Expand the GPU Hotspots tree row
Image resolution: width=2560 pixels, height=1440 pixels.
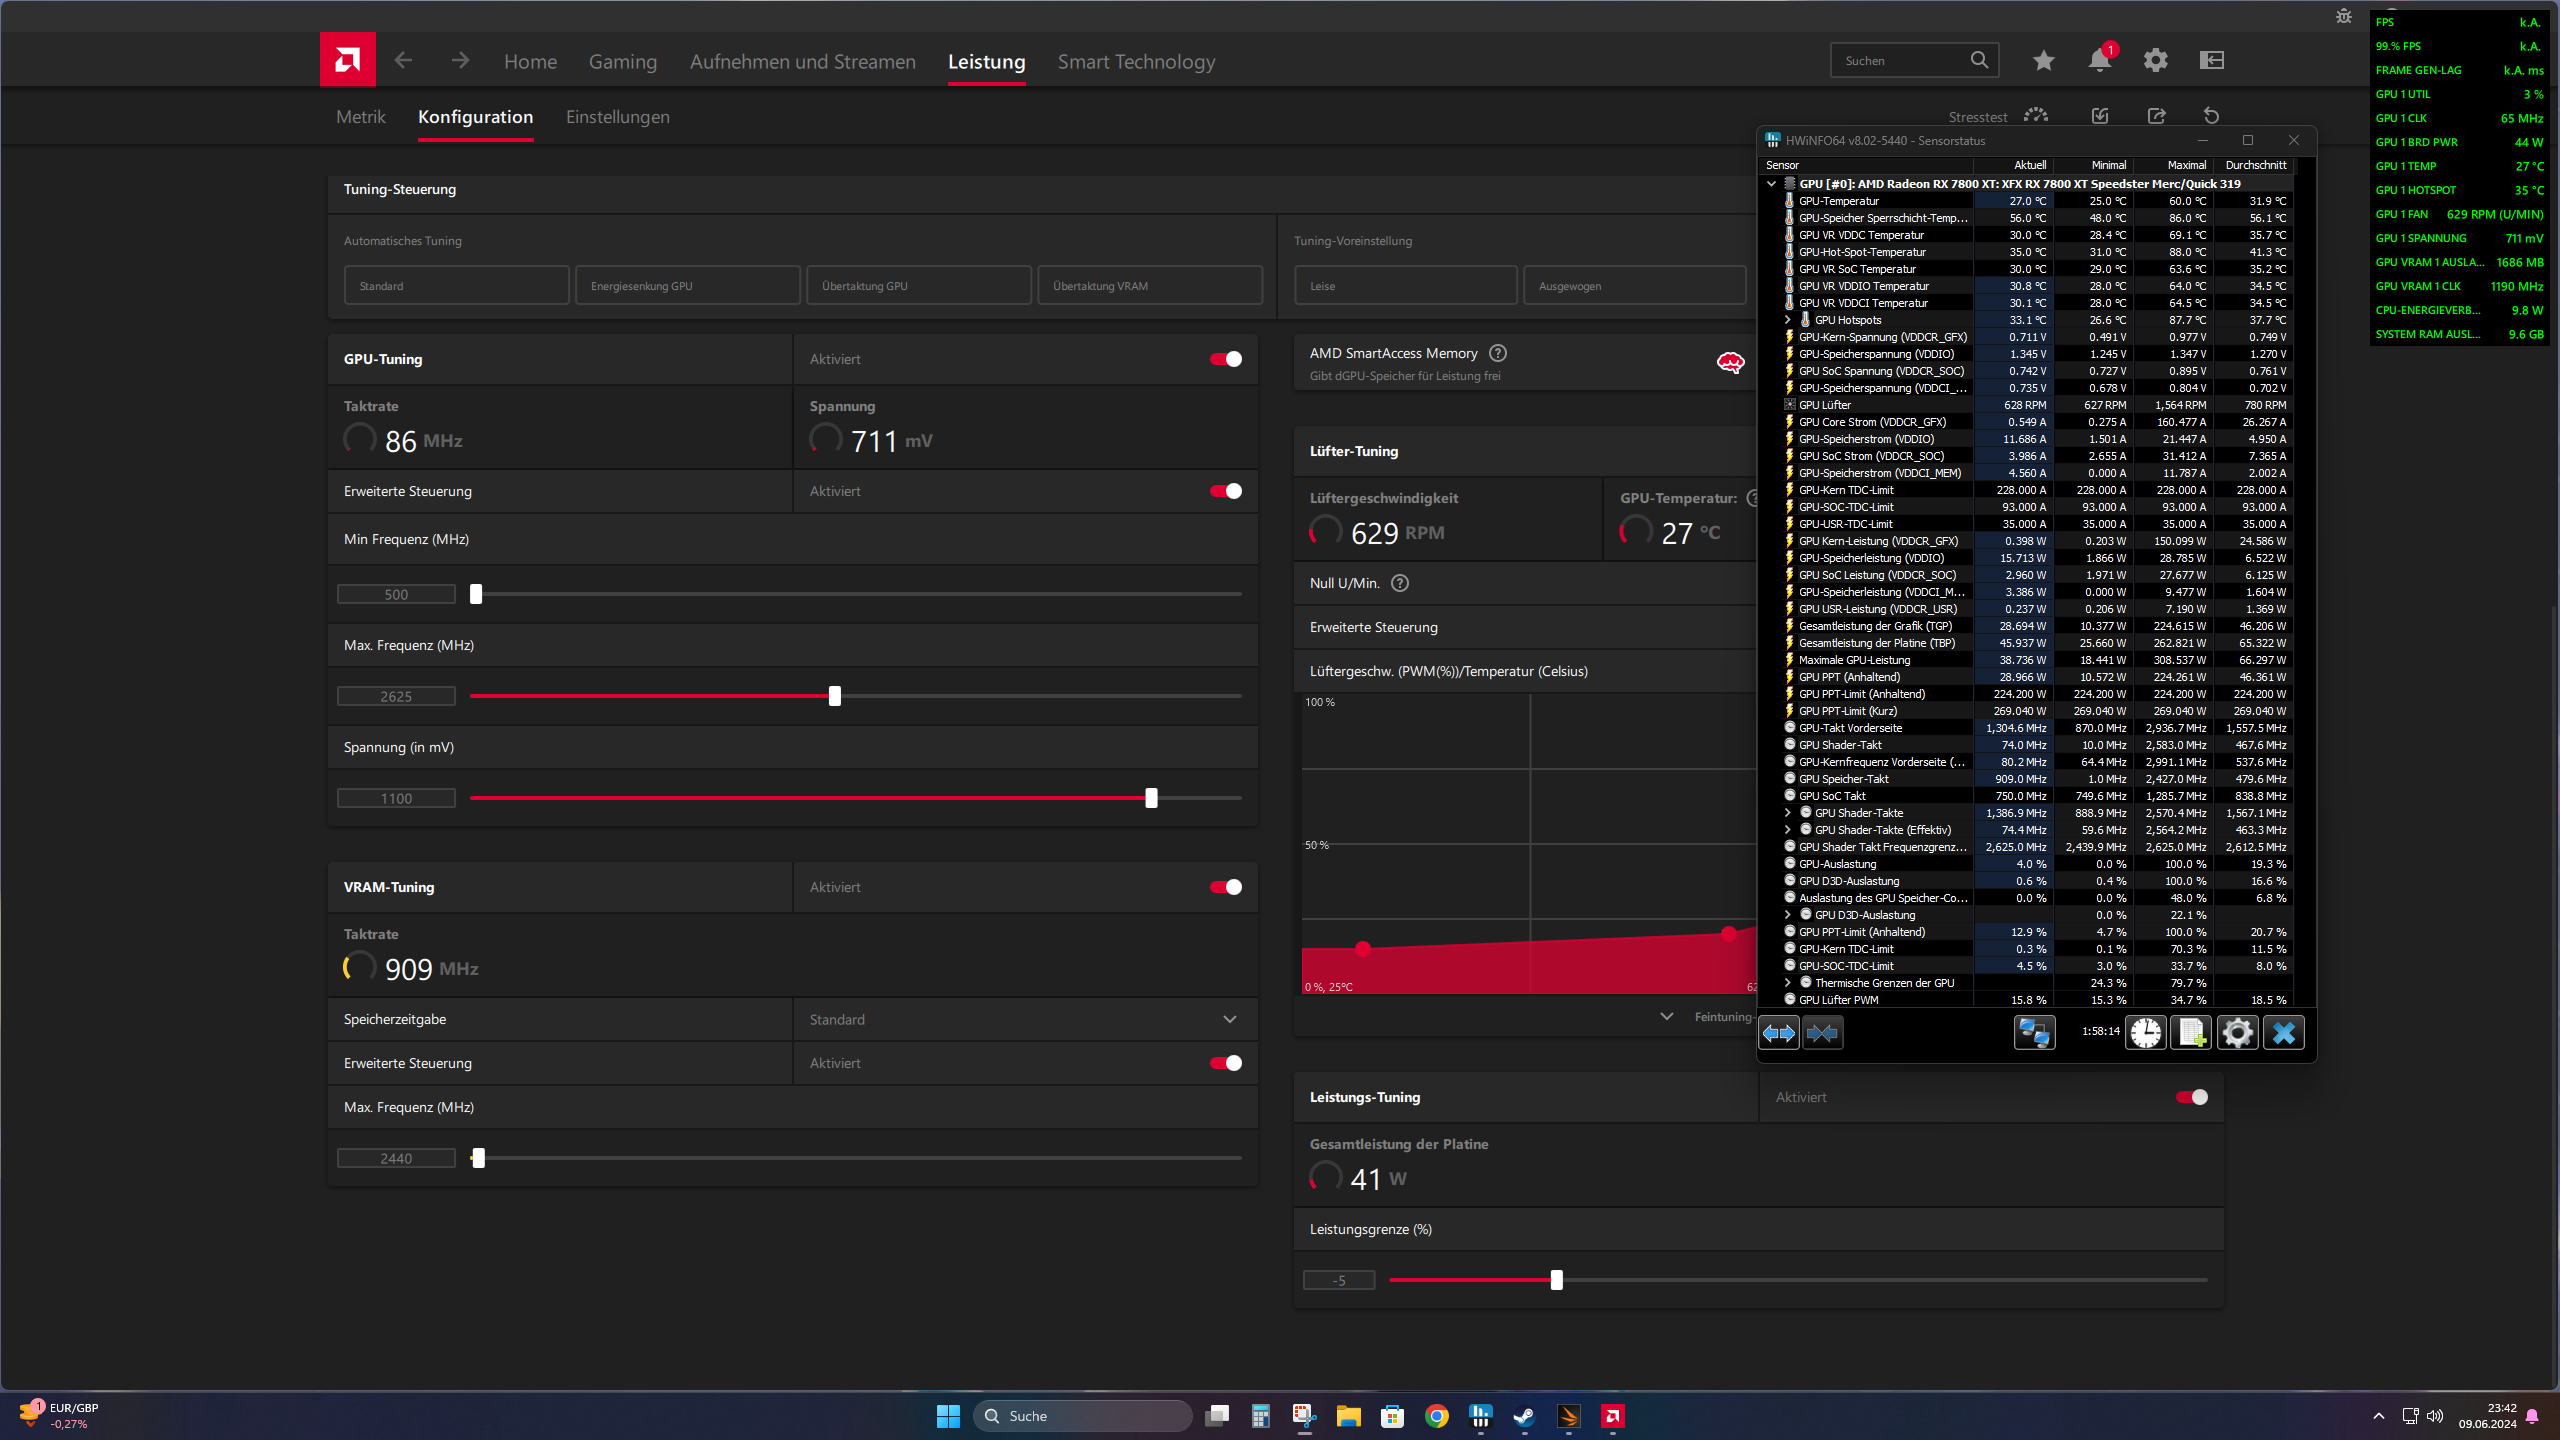point(1787,320)
